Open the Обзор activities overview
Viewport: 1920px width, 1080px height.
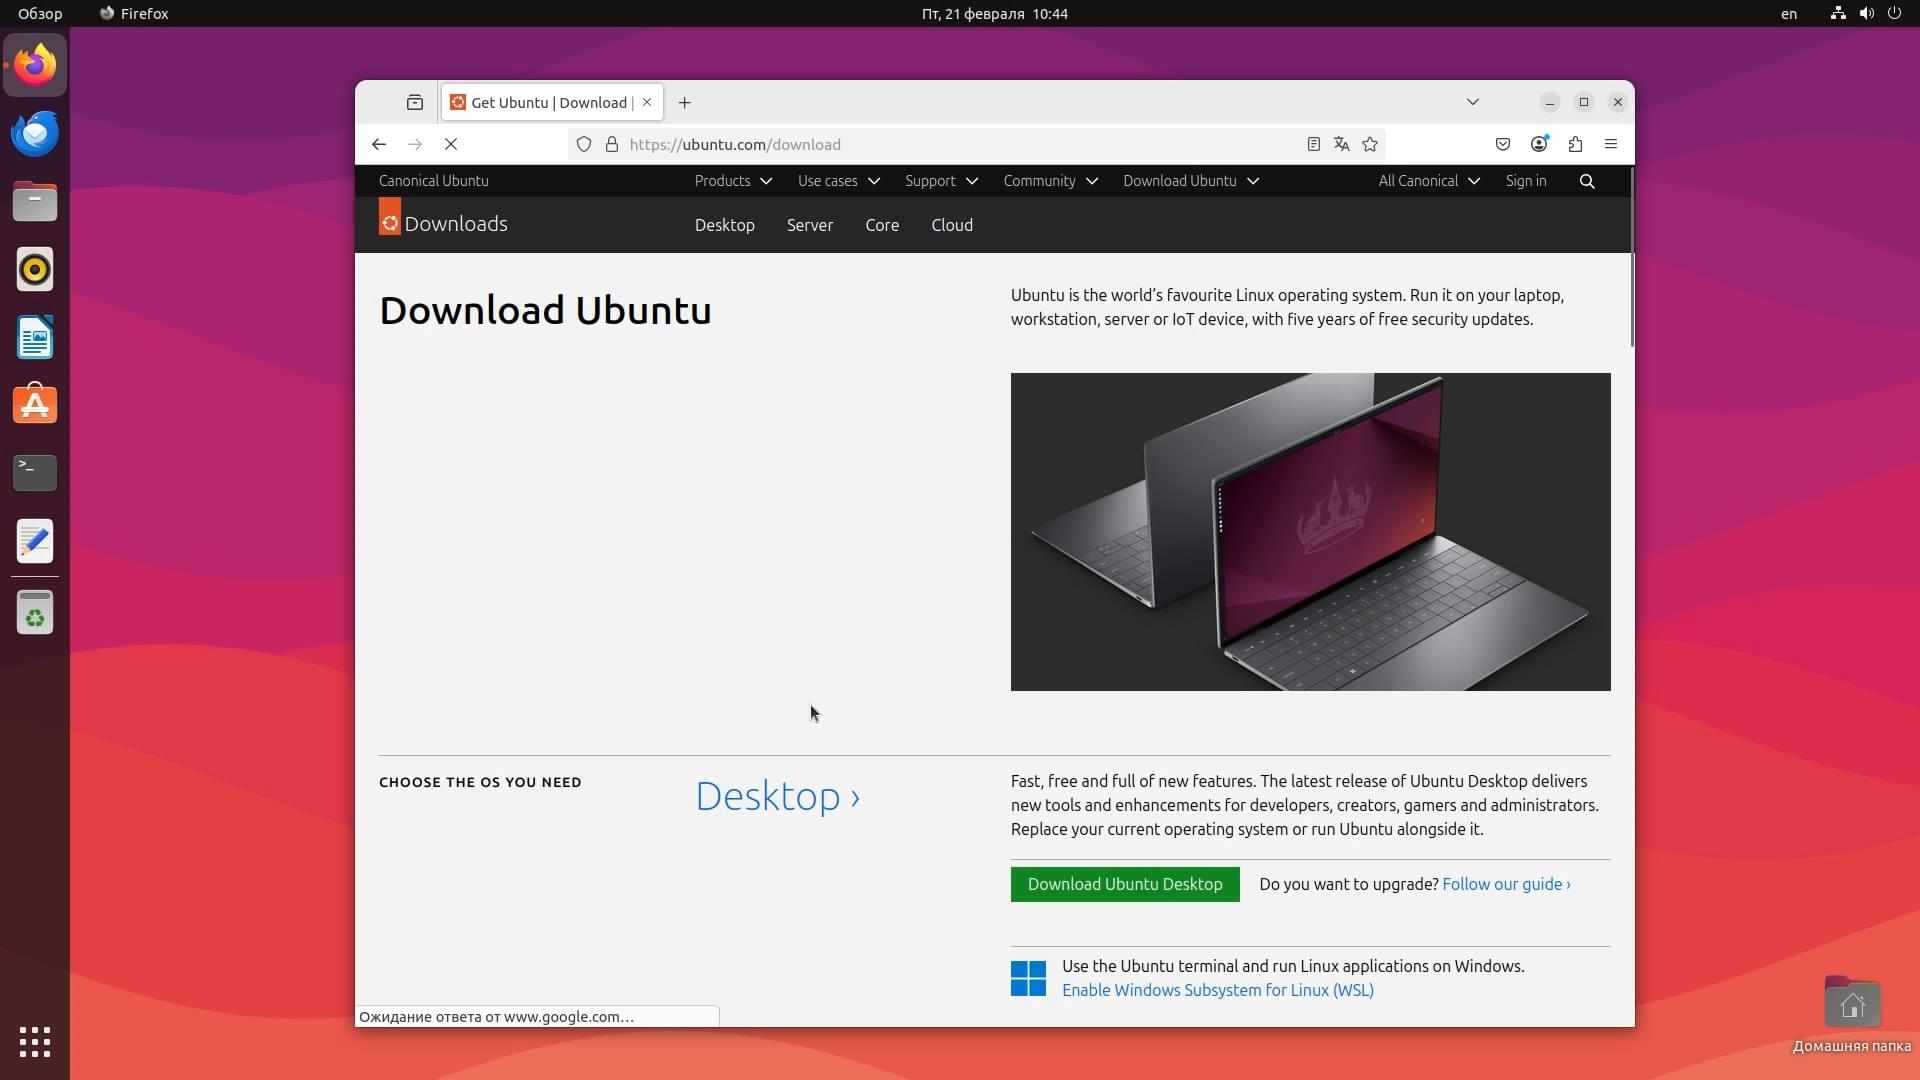[x=40, y=14]
